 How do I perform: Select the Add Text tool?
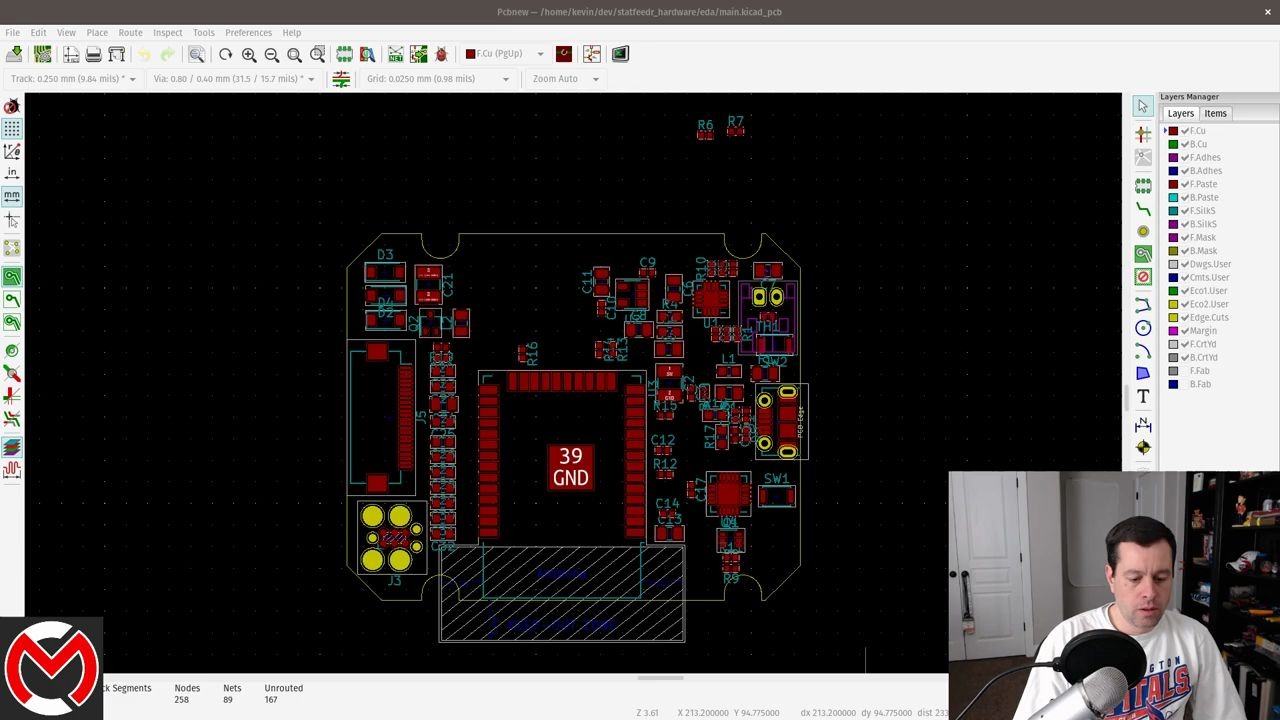(1143, 396)
